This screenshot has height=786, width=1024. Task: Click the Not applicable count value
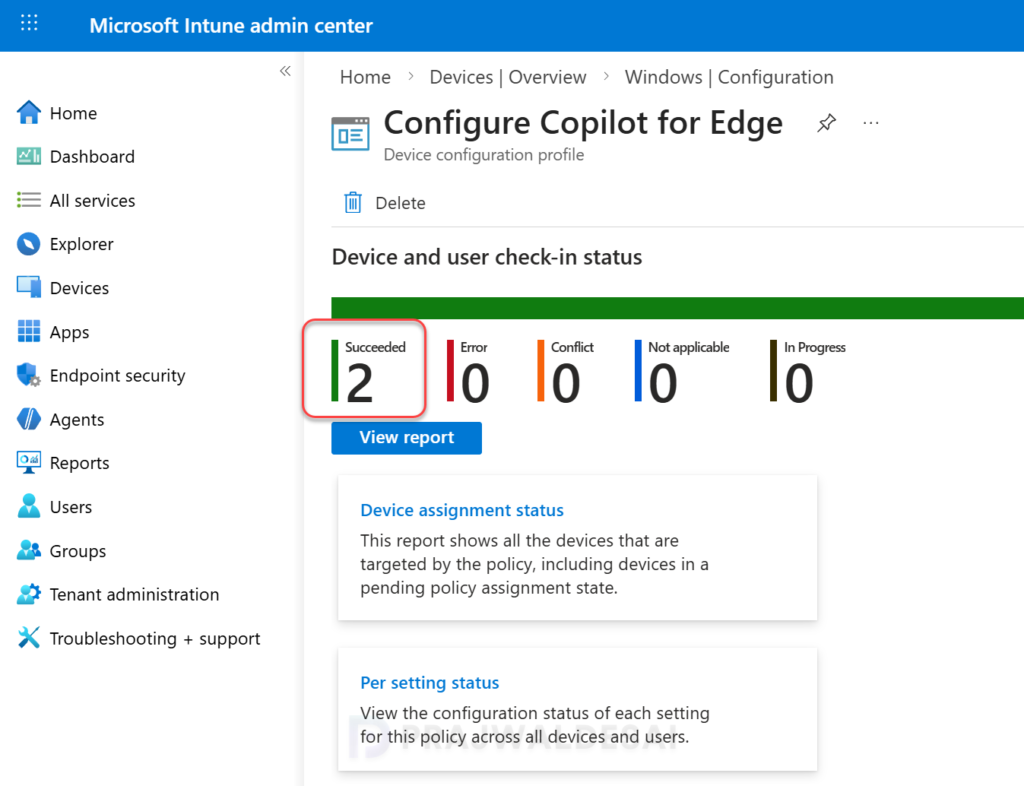[663, 383]
